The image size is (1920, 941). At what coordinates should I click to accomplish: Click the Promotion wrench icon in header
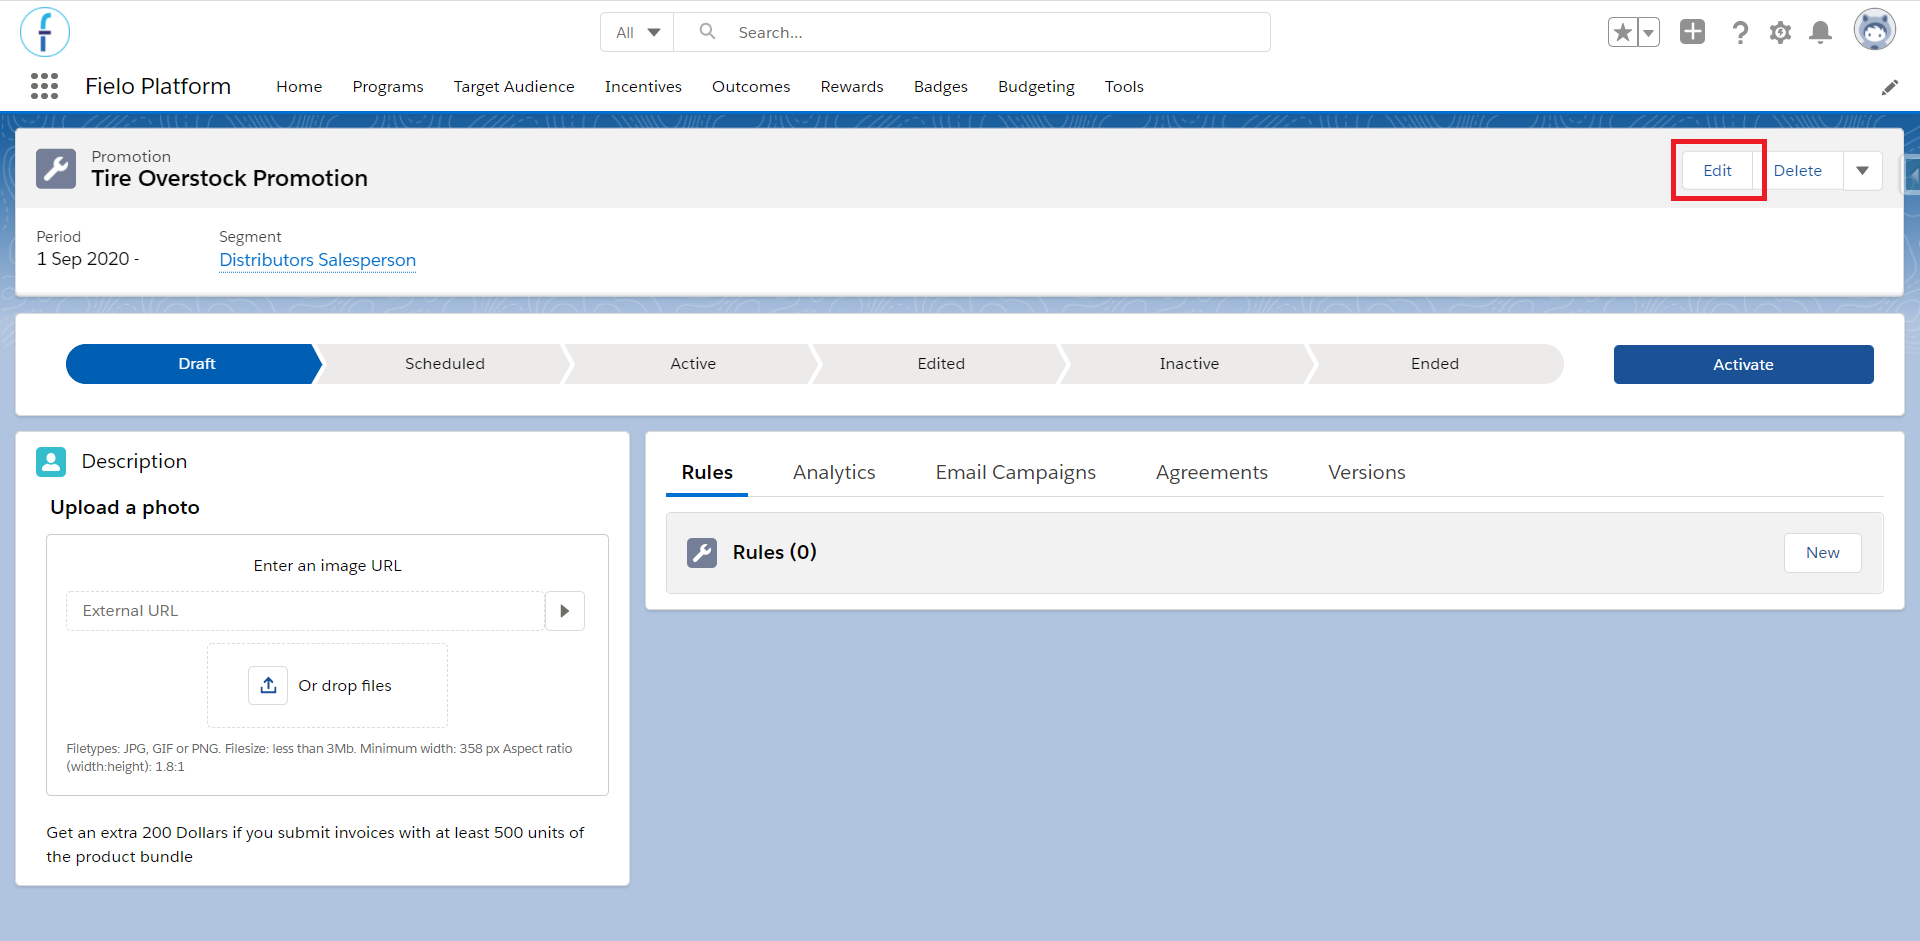pyautogui.click(x=56, y=169)
